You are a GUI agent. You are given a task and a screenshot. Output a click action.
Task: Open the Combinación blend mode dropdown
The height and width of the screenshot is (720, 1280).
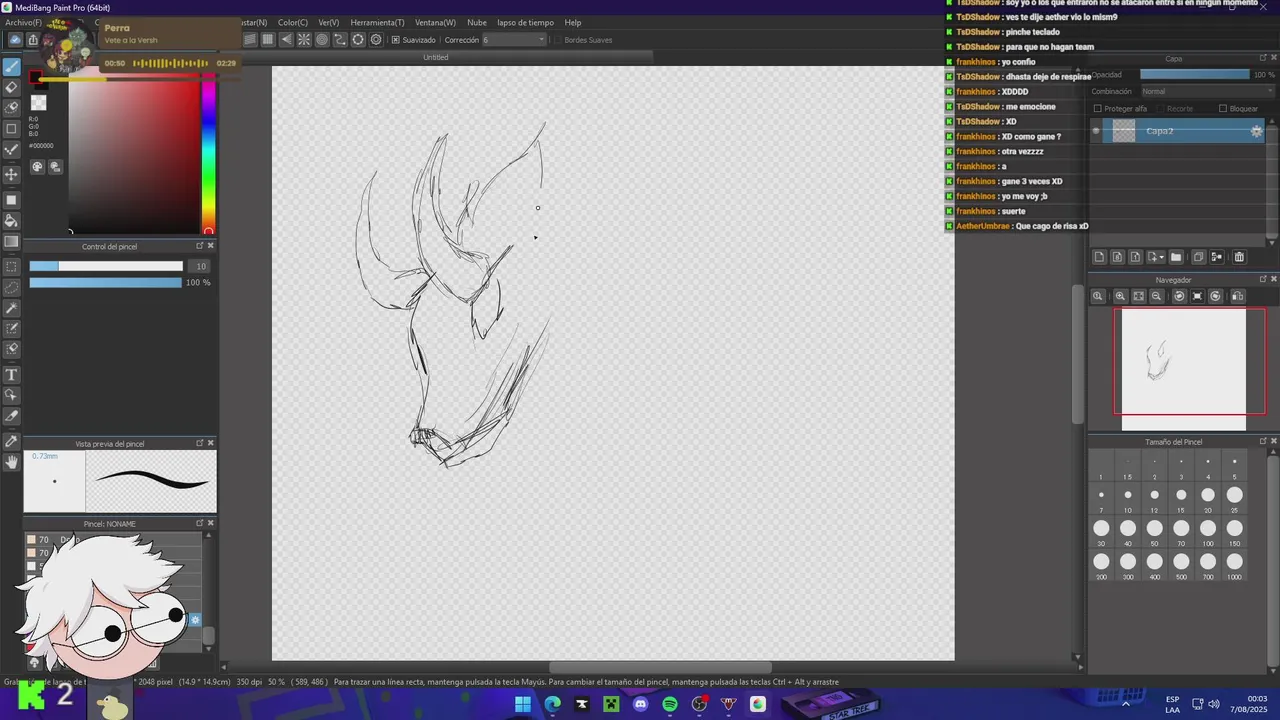click(x=1207, y=91)
